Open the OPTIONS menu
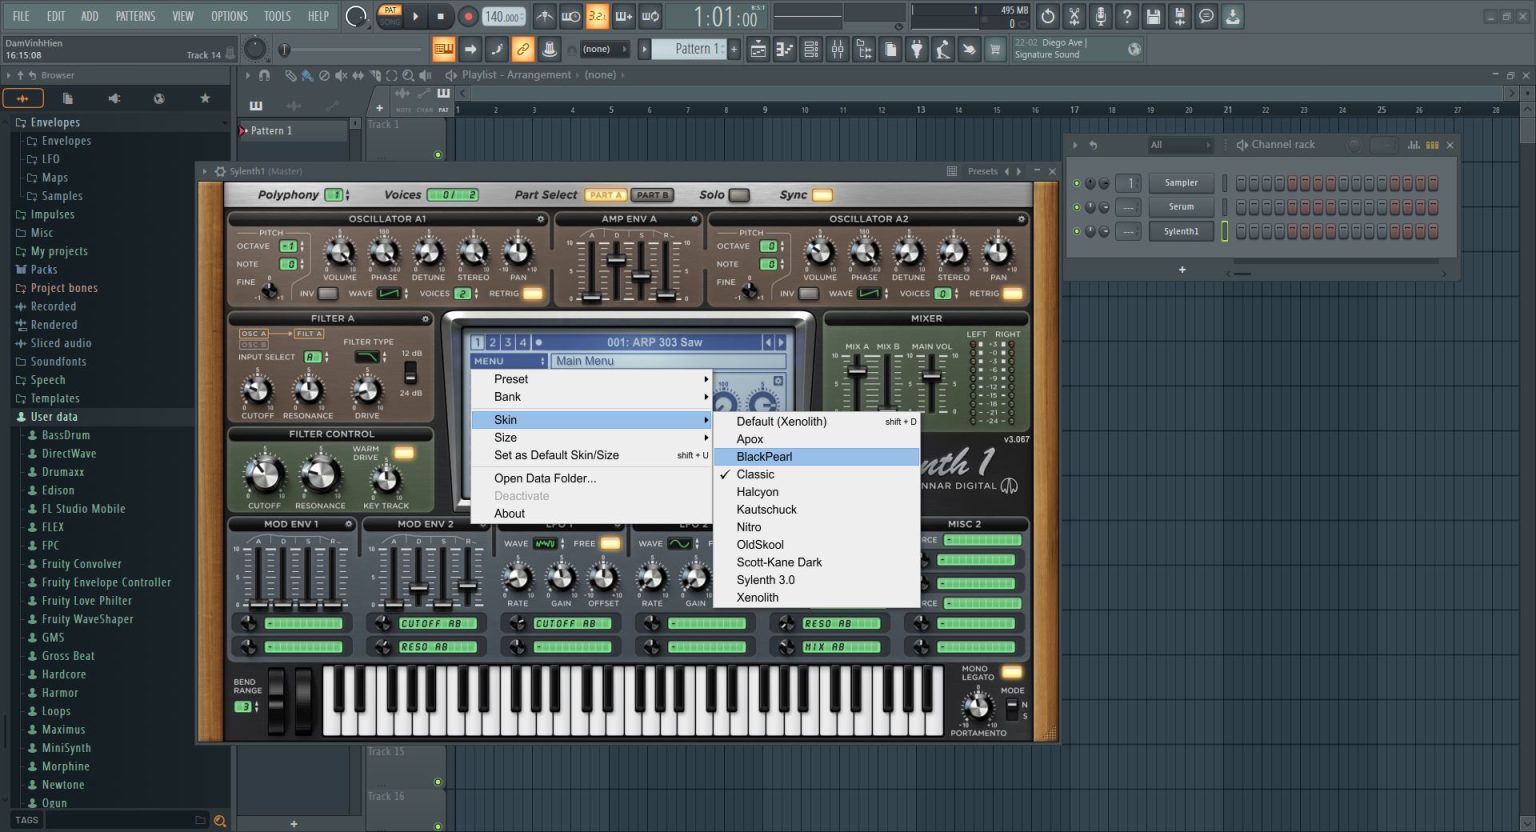This screenshot has width=1536, height=832. click(x=229, y=16)
